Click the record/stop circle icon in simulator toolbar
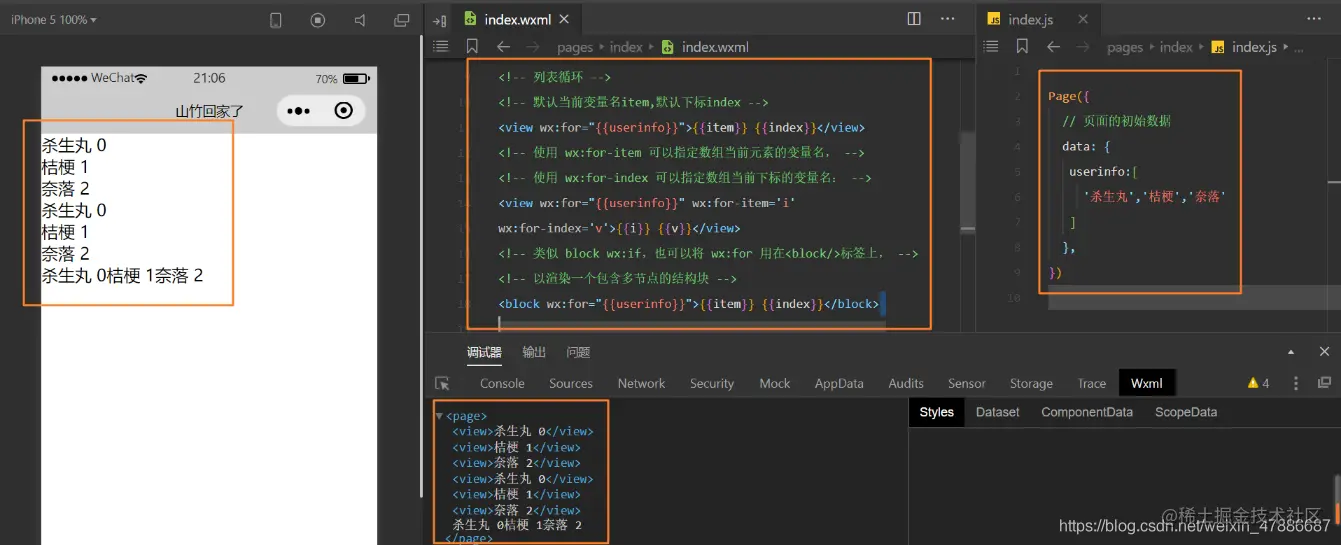 point(318,20)
